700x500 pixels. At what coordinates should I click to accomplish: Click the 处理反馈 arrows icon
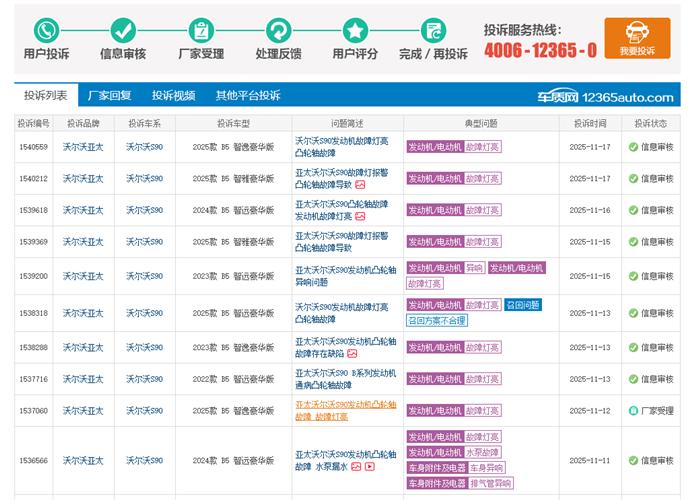tap(278, 30)
